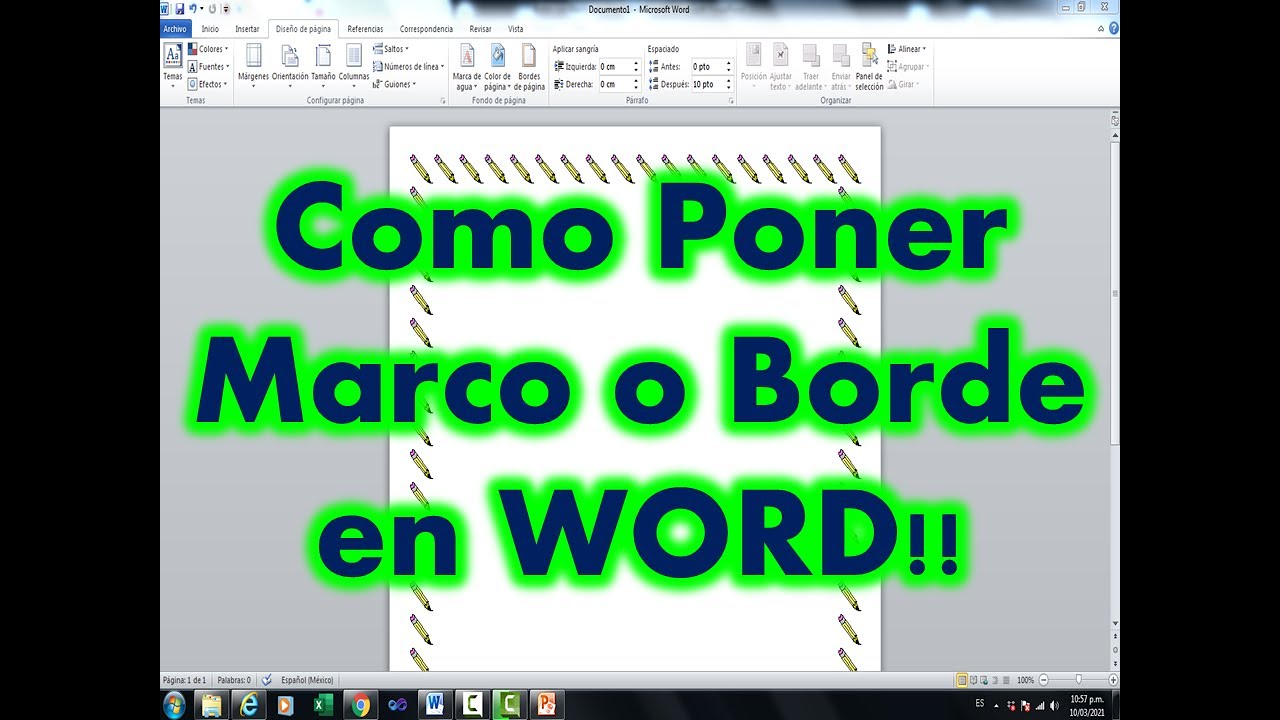Click the proofing check icon in status bar
The width and height of the screenshot is (1280, 720).
coord(267,680)
